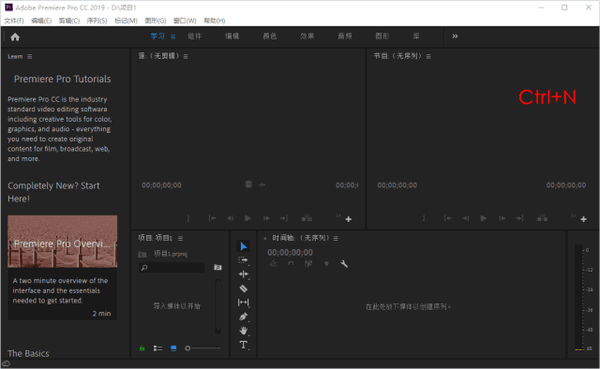Open the 剪辑(C) menu
Viewport: 600px width, 369px height.
pos(69,21)
